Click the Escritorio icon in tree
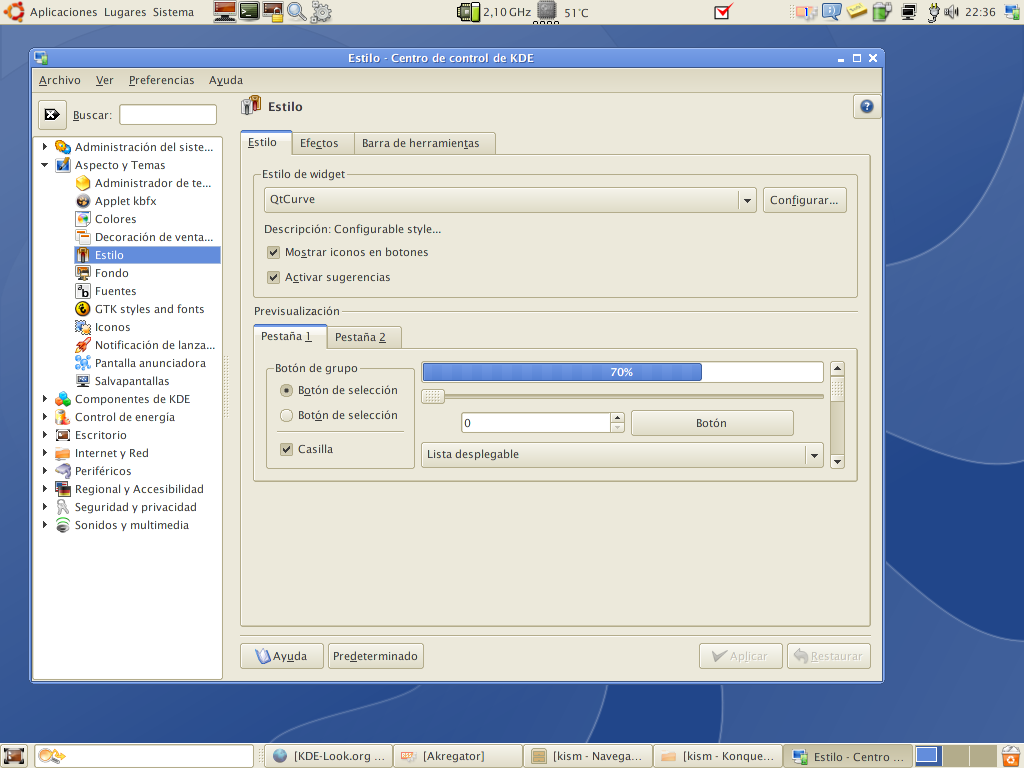Screen dimensions: 1024x768 click(63, 435)
